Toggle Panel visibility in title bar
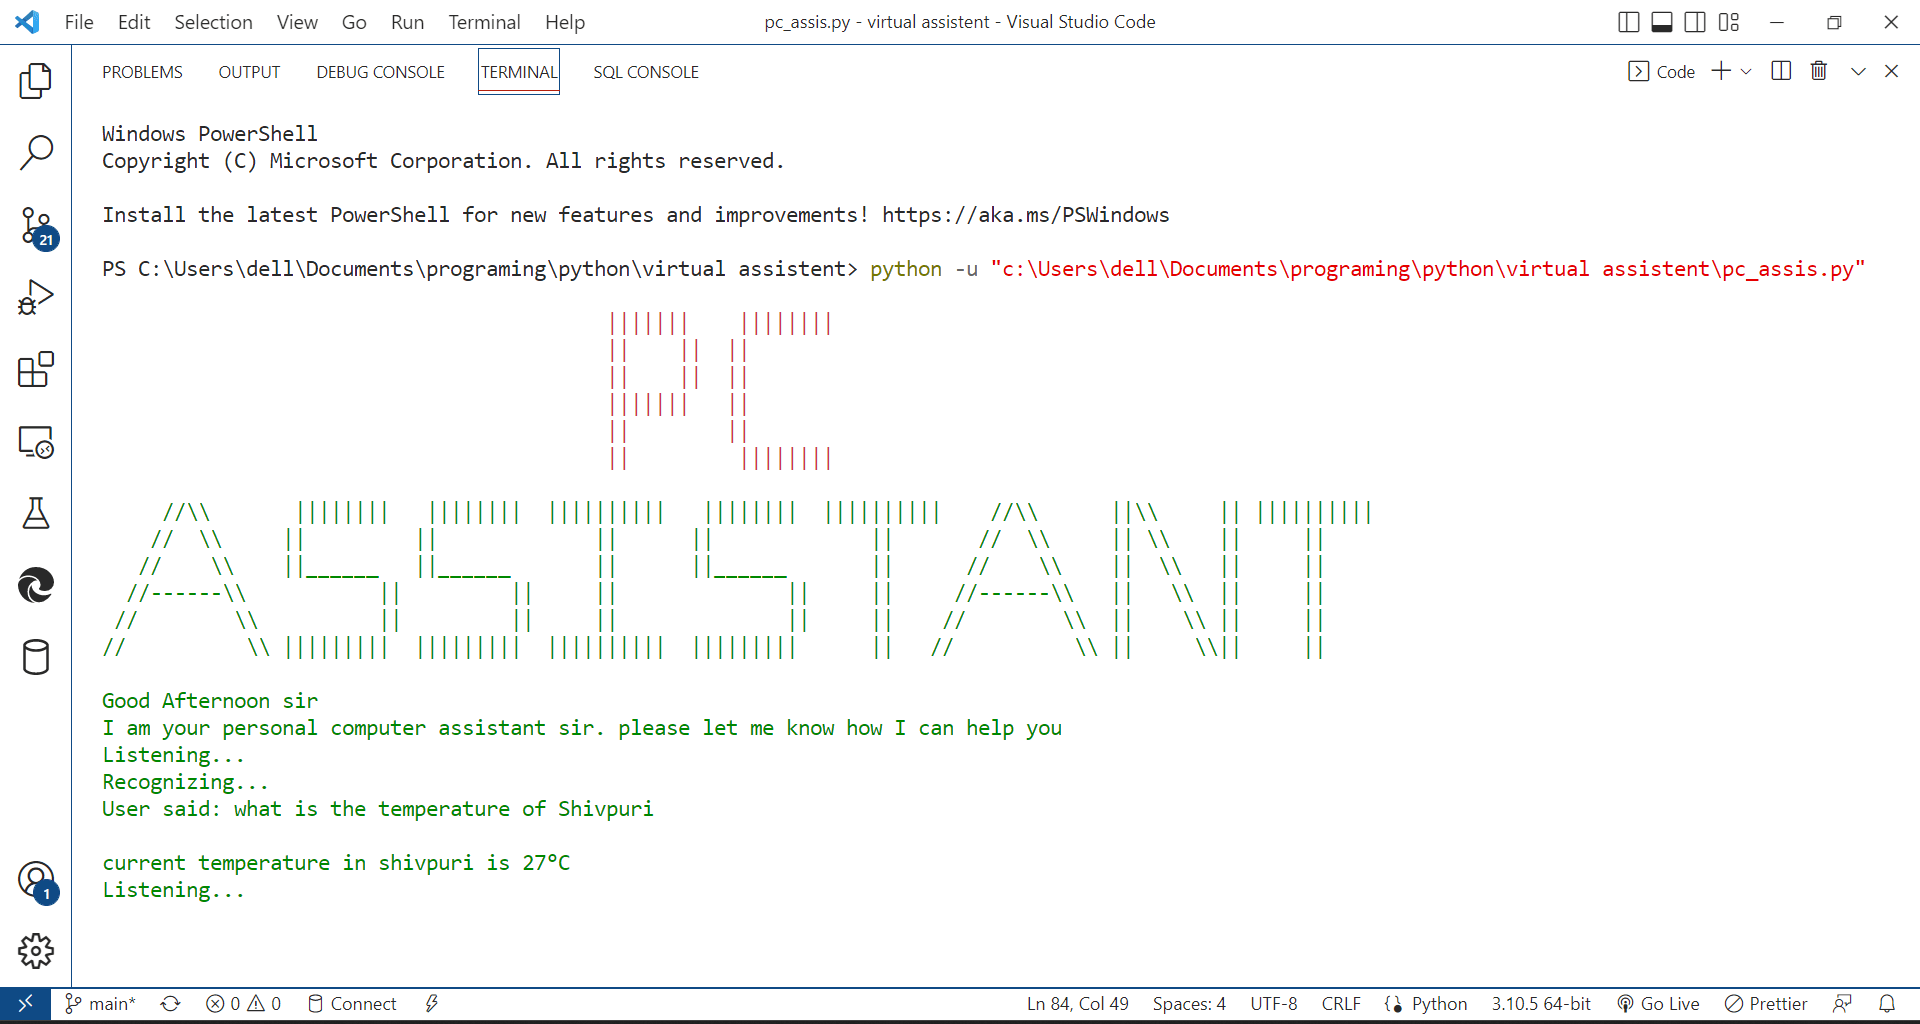Viewport: 1920px width, 1024px height. click(1662, 22)
